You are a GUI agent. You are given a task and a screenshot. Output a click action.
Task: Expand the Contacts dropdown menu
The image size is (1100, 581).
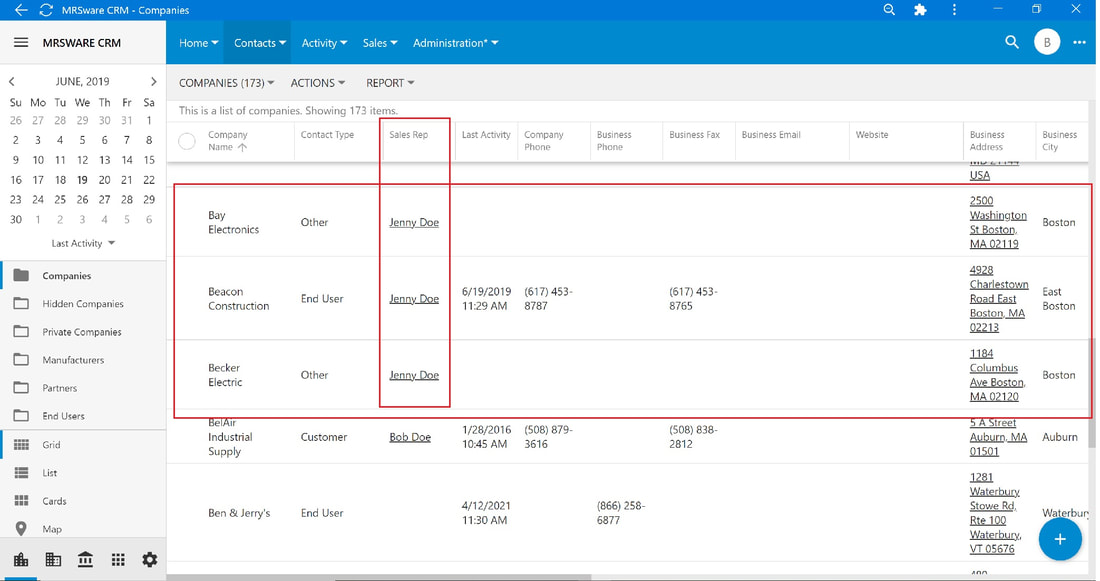click(x=260, y=43)
